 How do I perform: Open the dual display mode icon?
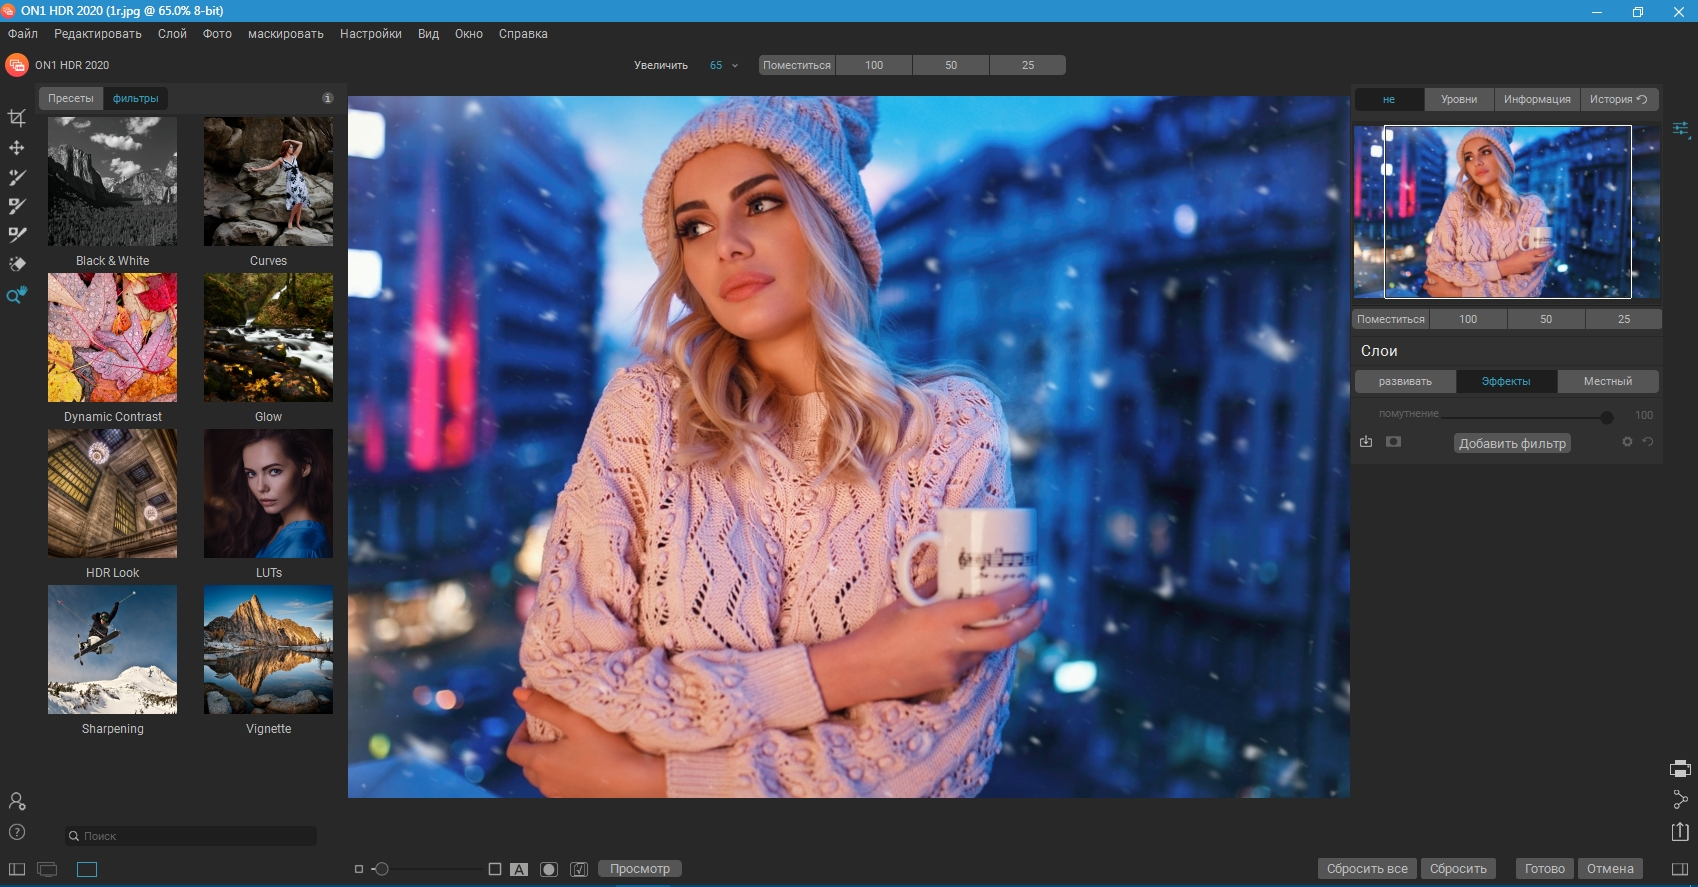(x=47, y=869)
